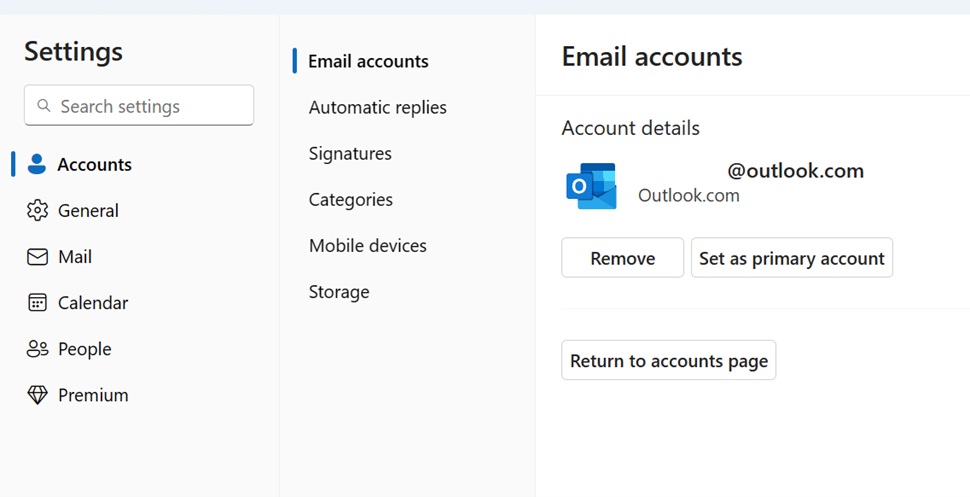Click the magnifier icon in the search box
The height and width of the screenshot is (497, 970).
coord(43,106)
